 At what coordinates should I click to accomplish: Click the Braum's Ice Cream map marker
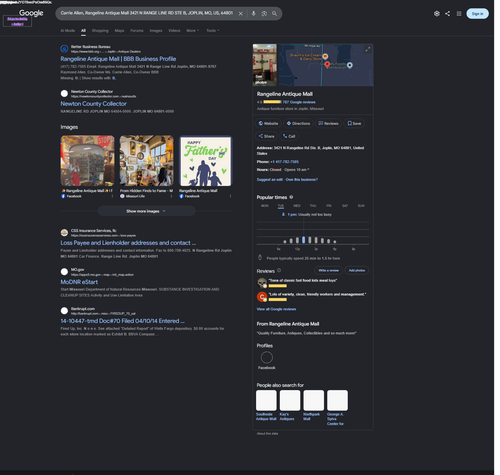pos(325,56)
